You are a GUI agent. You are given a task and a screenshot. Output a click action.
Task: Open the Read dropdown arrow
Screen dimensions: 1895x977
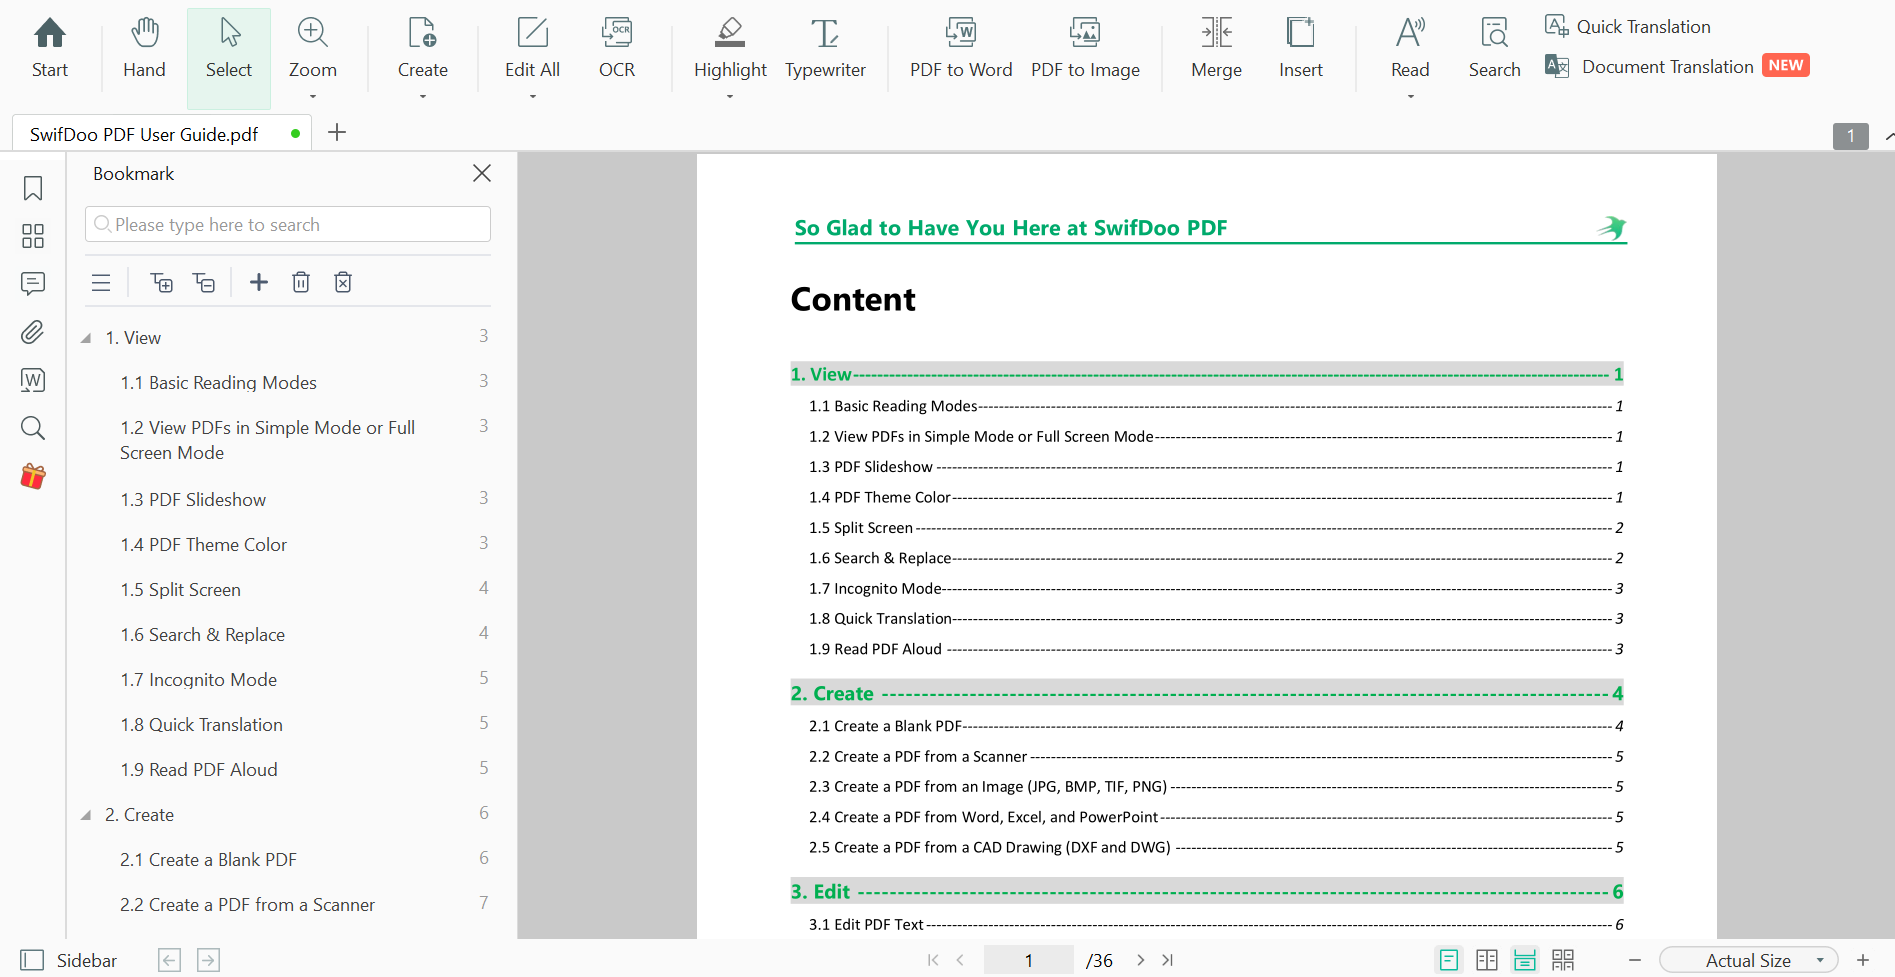pos(1411,97)
